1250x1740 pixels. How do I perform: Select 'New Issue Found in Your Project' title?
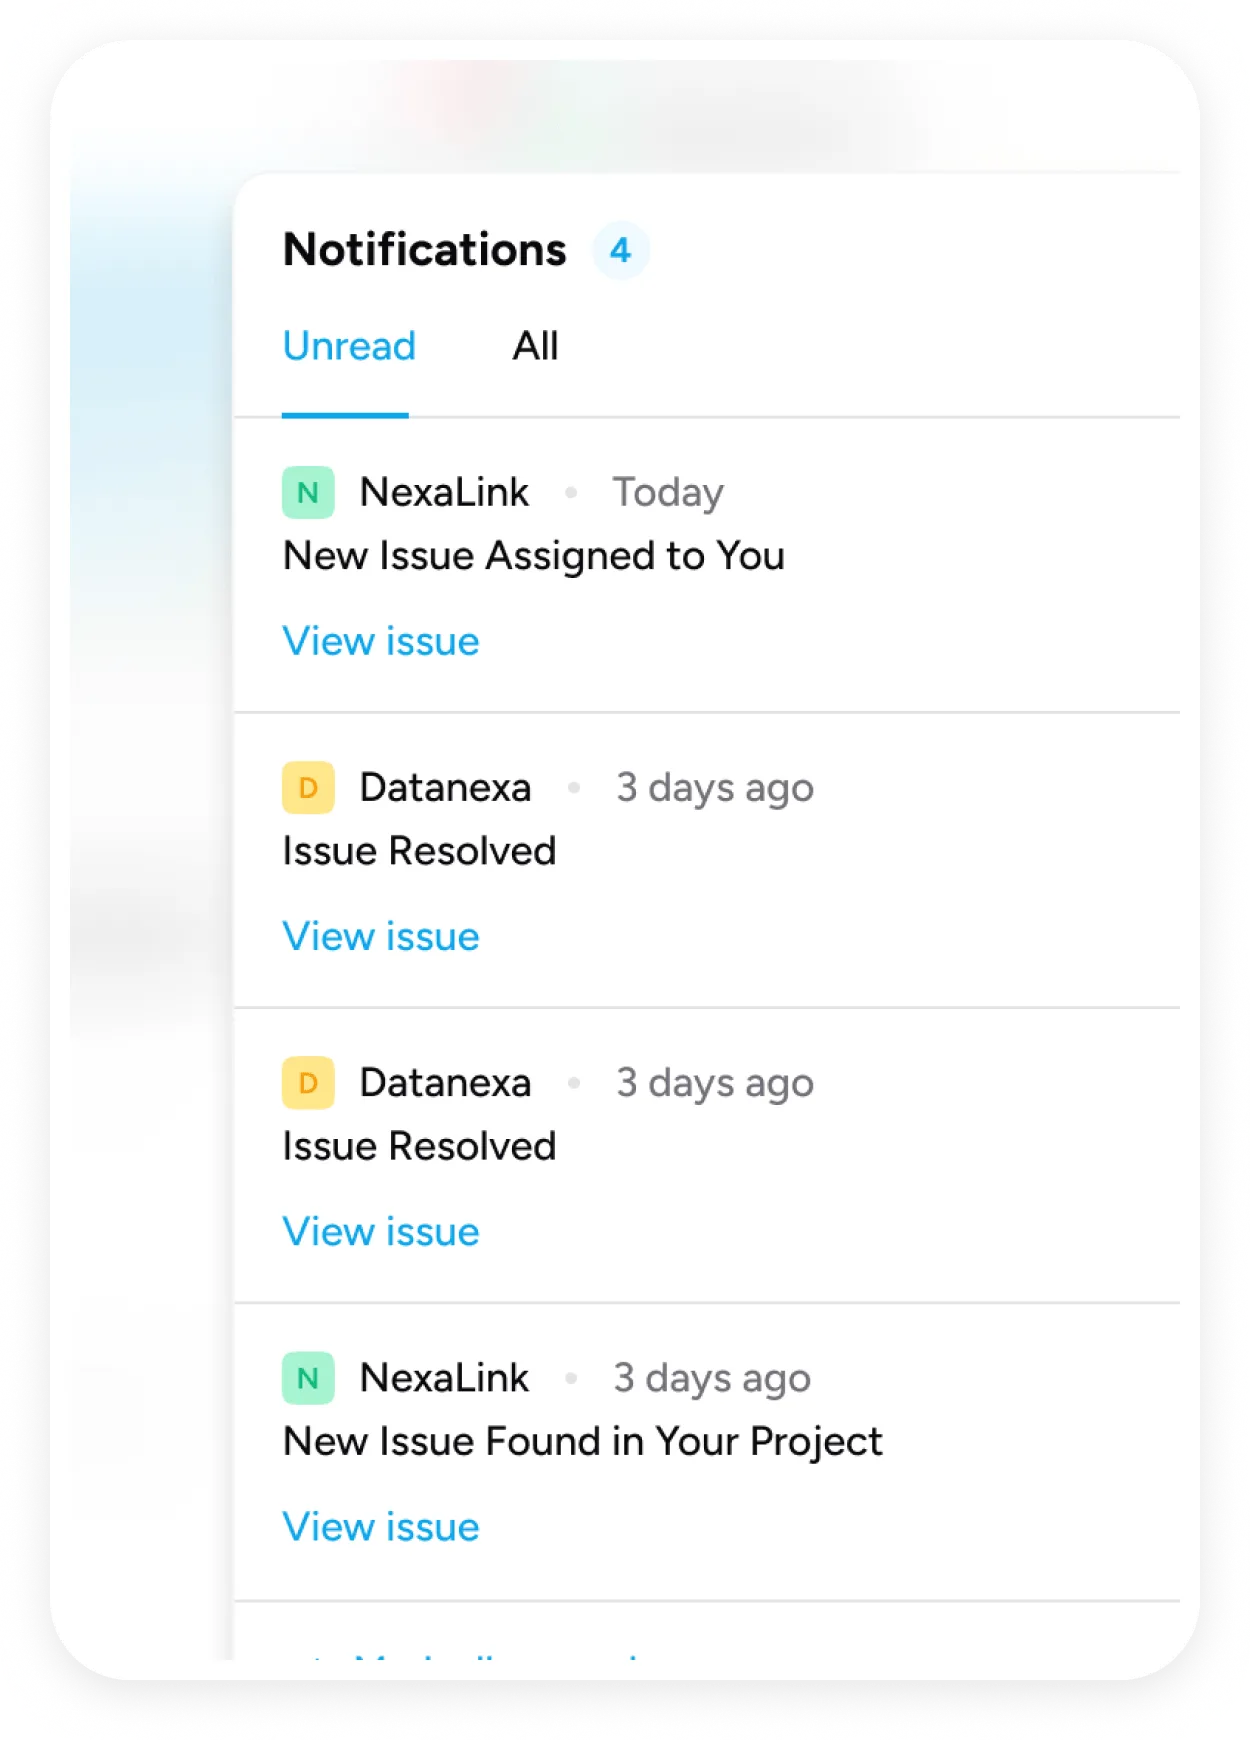click(582, 1442)
